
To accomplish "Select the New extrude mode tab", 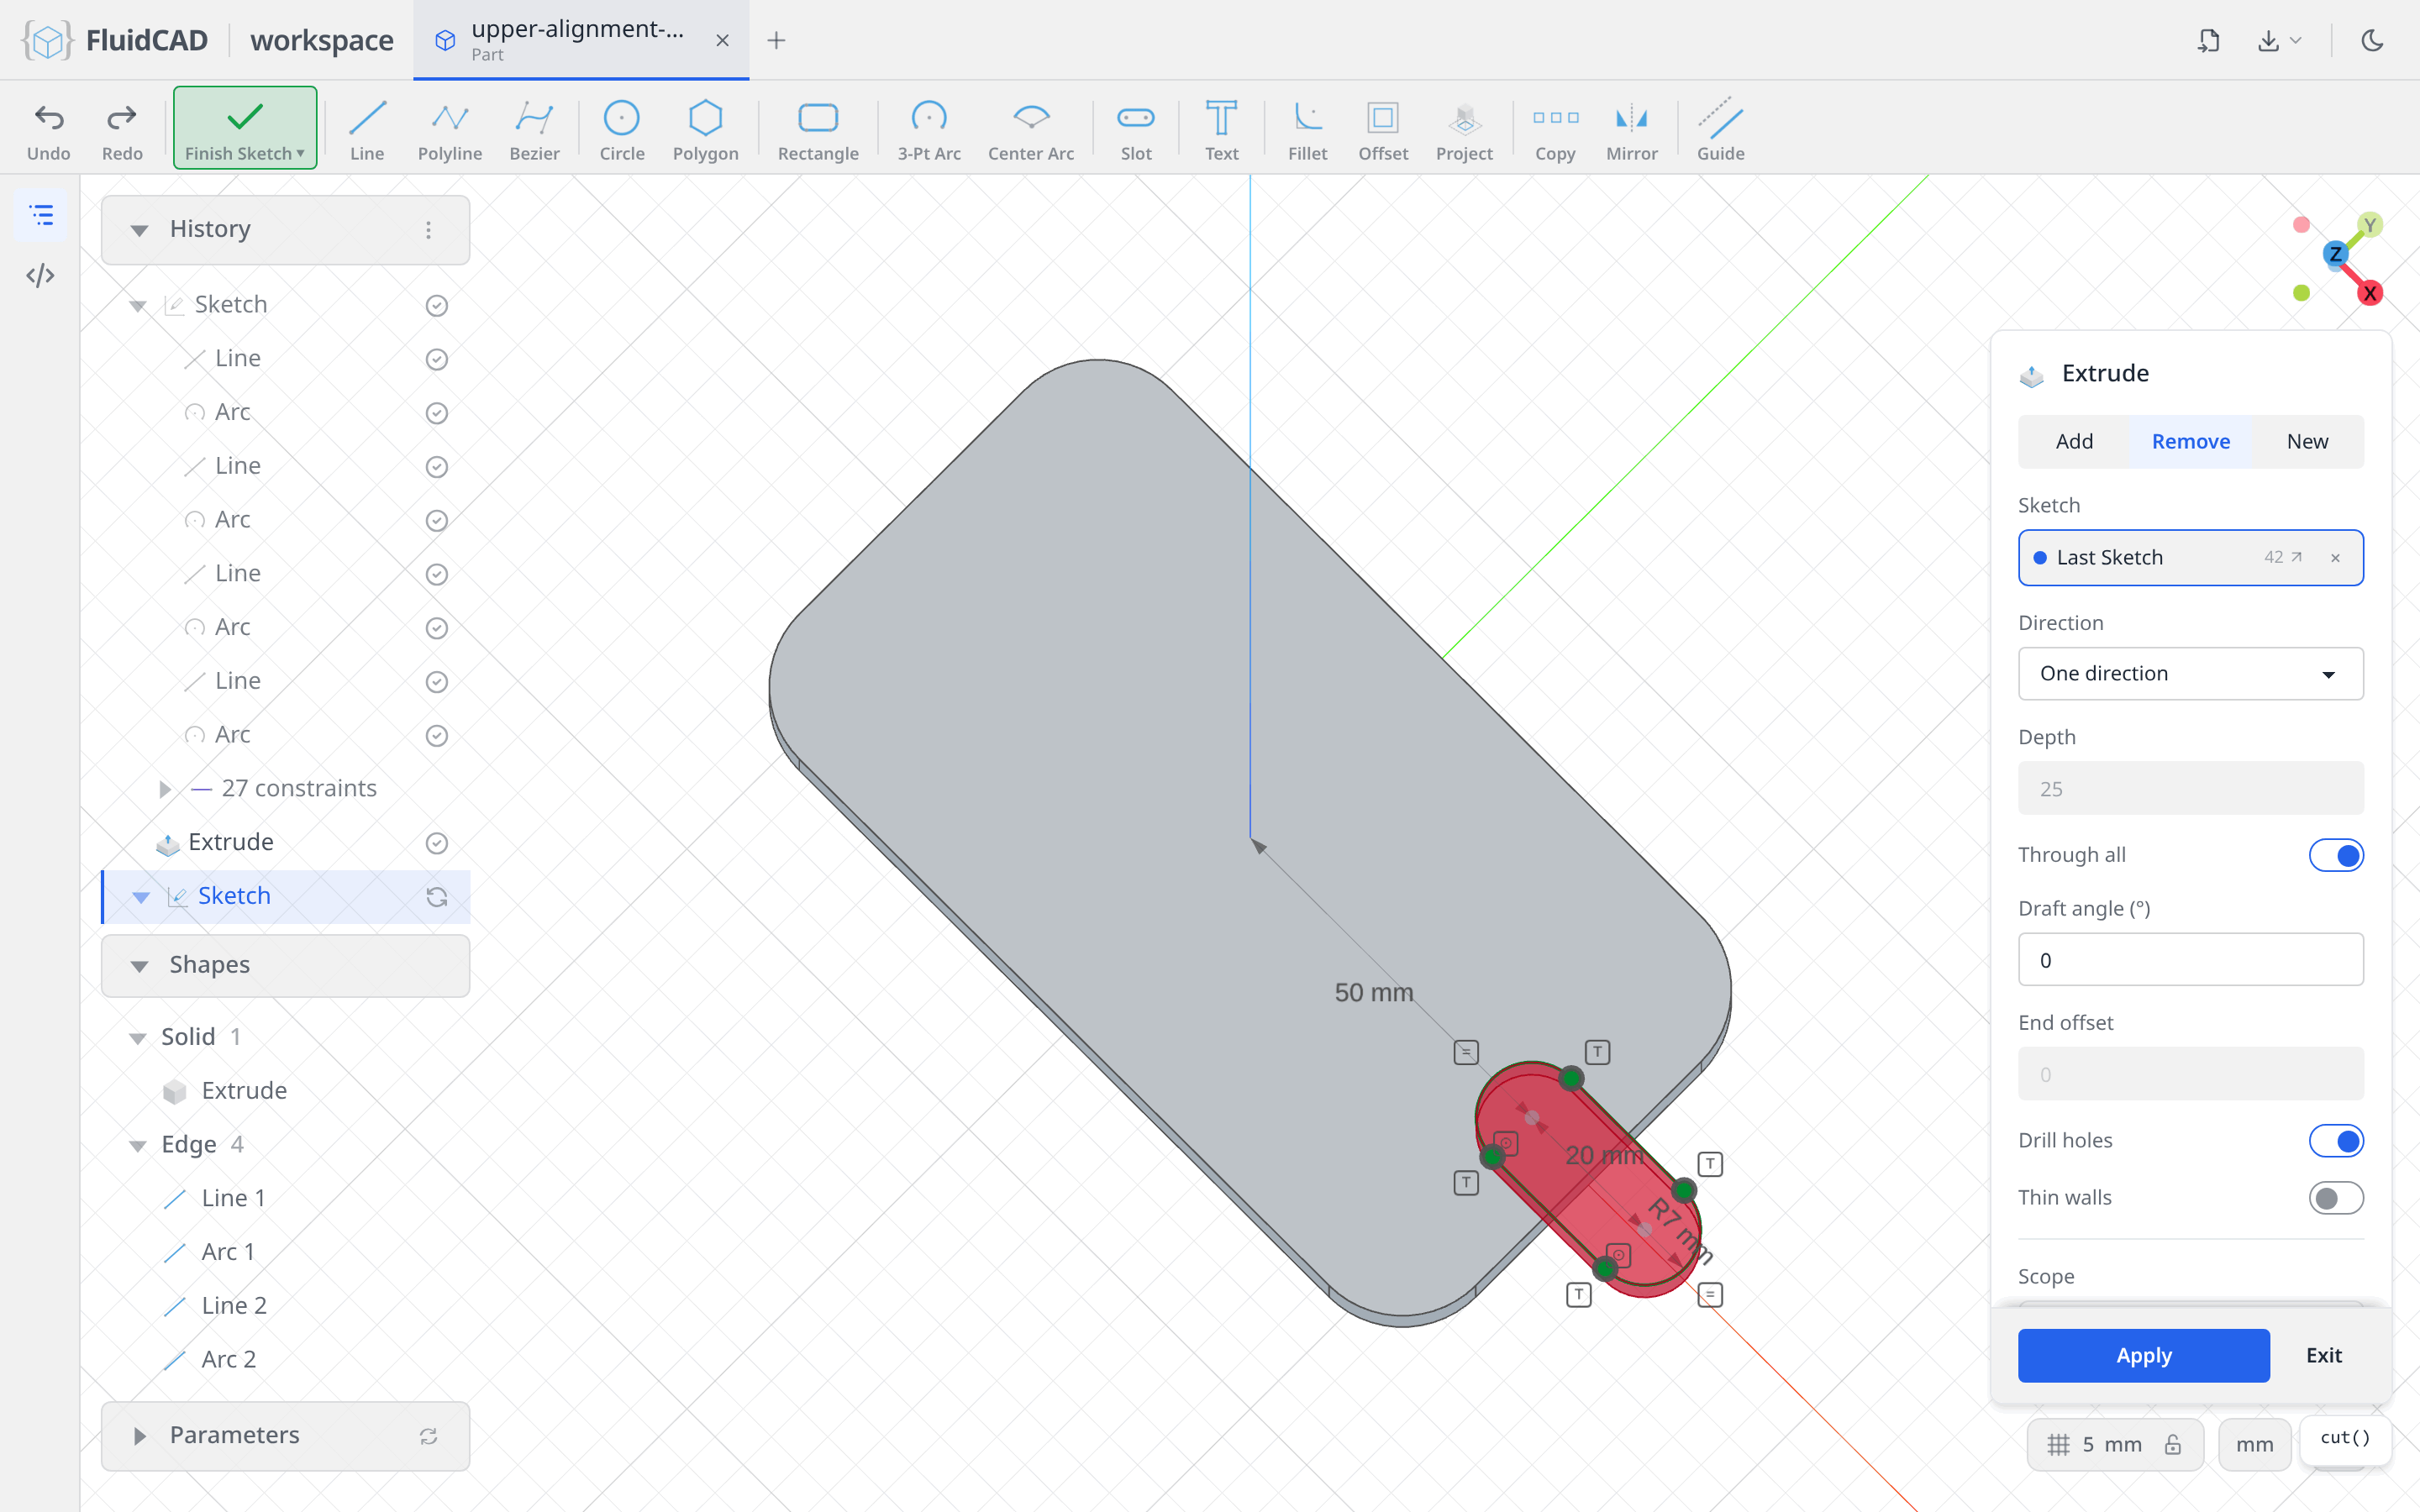I will coord(2307,441).
